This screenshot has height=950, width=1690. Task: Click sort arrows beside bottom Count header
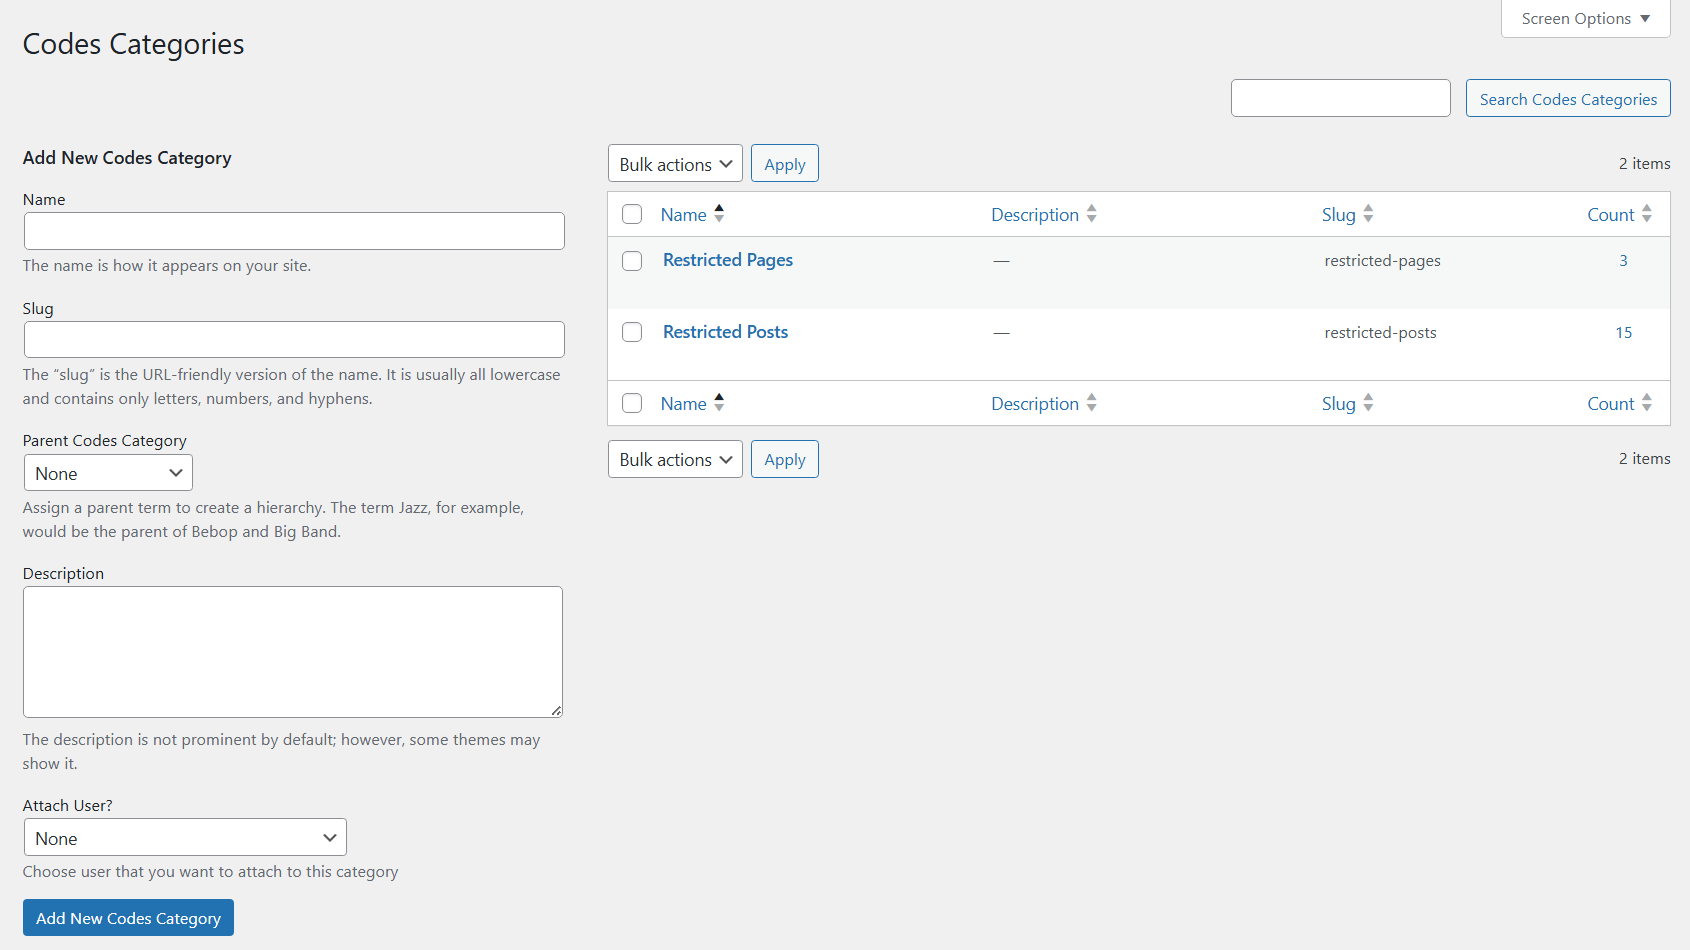click(x=1646, y=403)
